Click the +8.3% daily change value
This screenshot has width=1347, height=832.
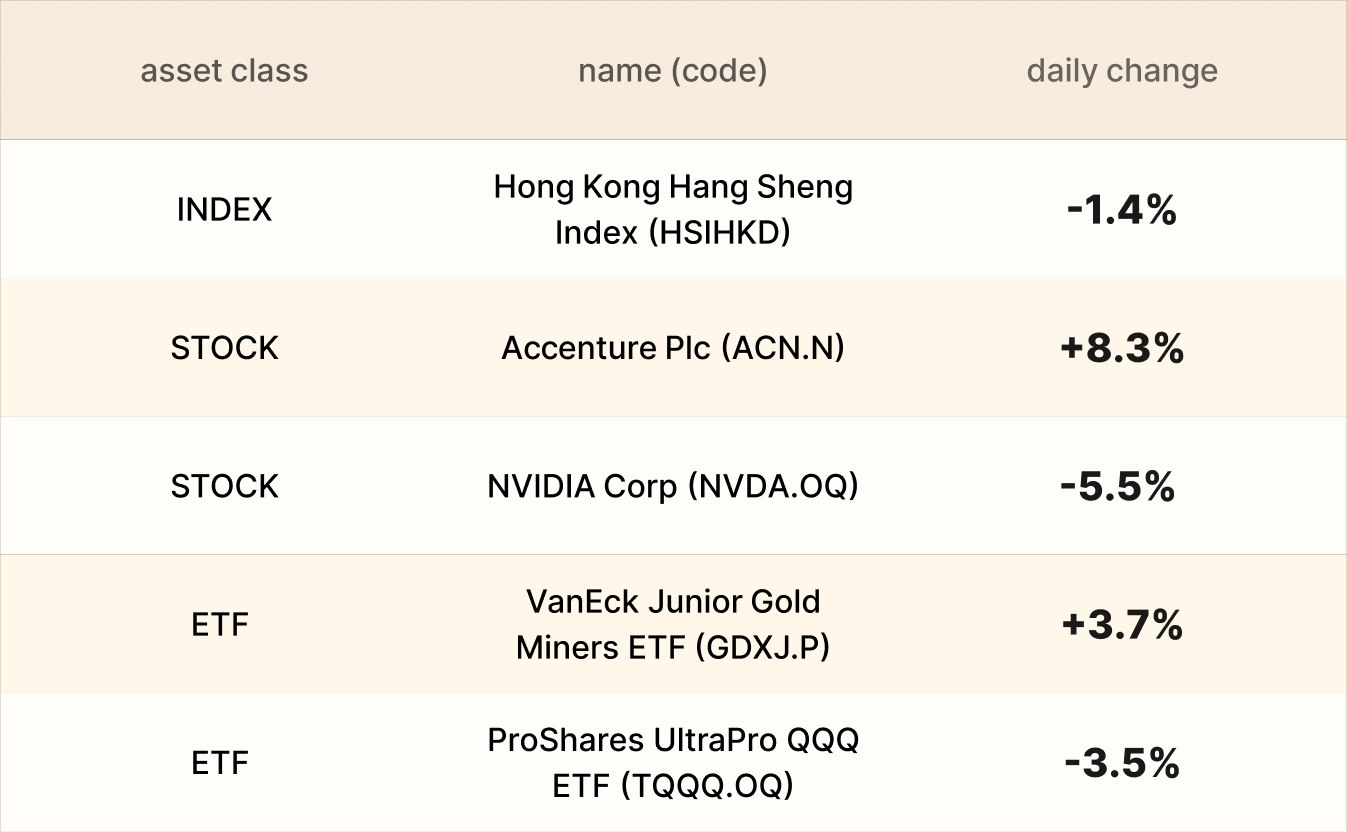pyautogui.click(x=1122, y=349)
